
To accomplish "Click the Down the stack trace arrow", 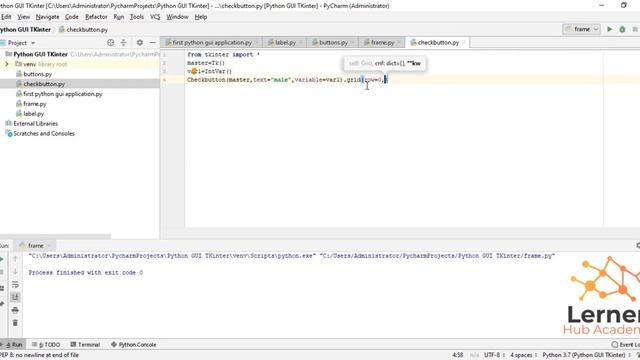I will (15, 271).
